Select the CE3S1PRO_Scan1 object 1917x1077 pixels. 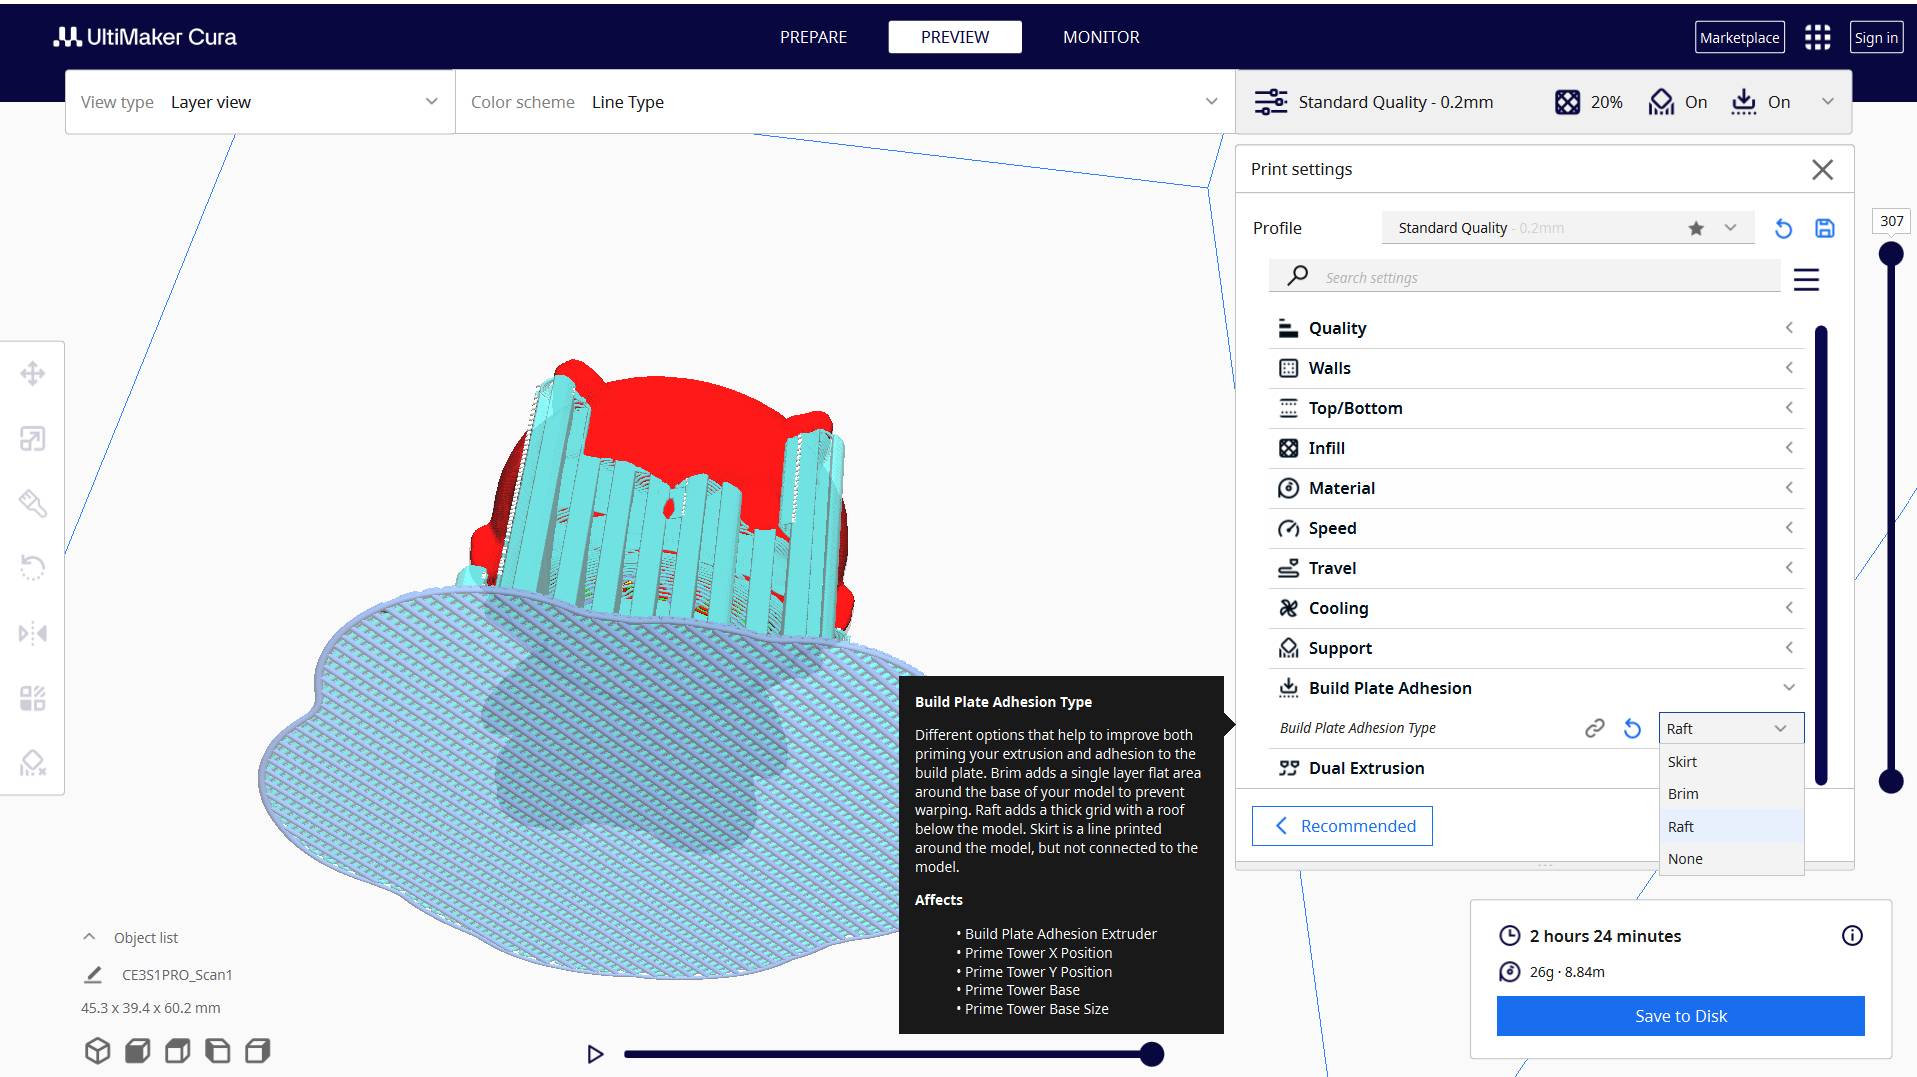[177, 975]
